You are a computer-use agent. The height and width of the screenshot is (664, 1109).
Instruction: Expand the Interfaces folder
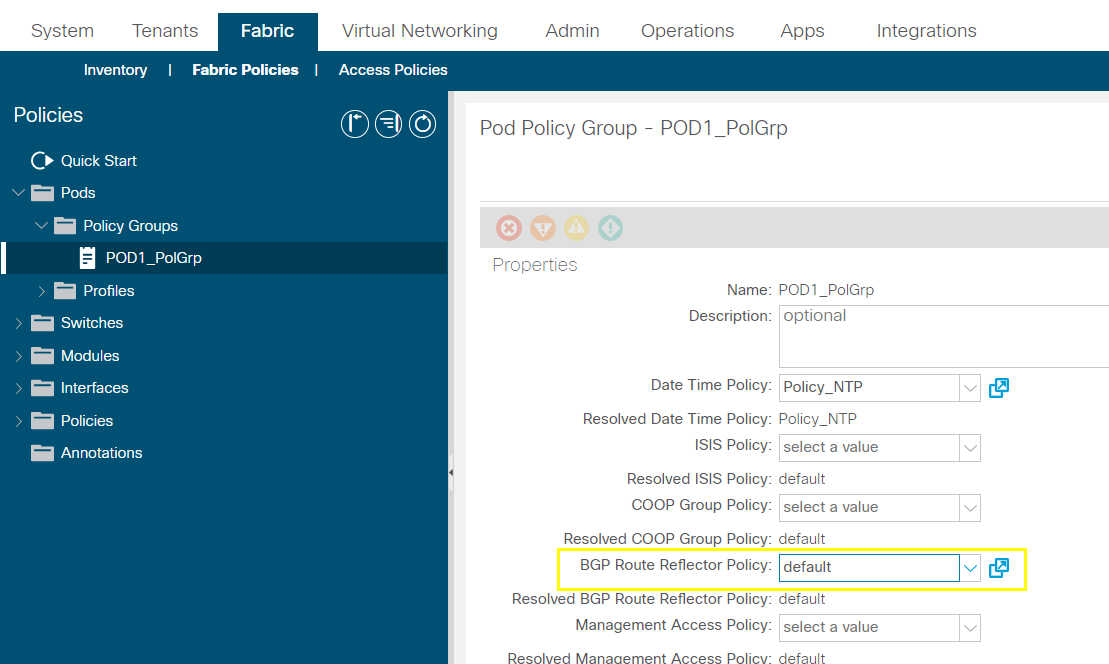[x=18, y=388]
